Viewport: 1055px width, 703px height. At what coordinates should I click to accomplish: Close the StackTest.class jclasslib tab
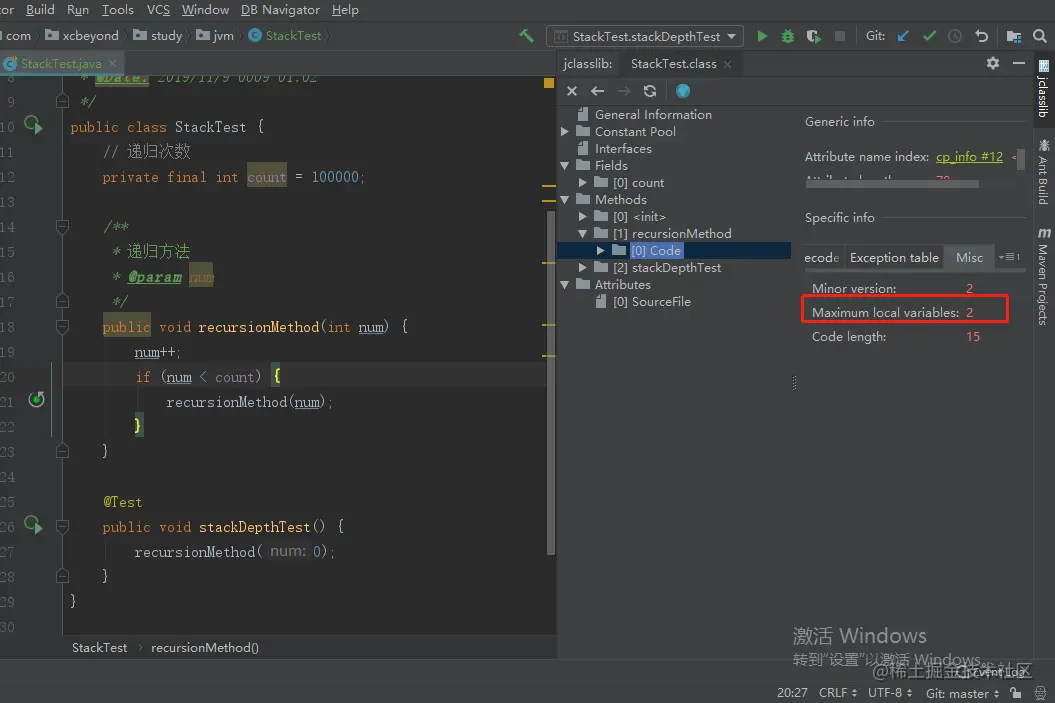tap(727, 64)
